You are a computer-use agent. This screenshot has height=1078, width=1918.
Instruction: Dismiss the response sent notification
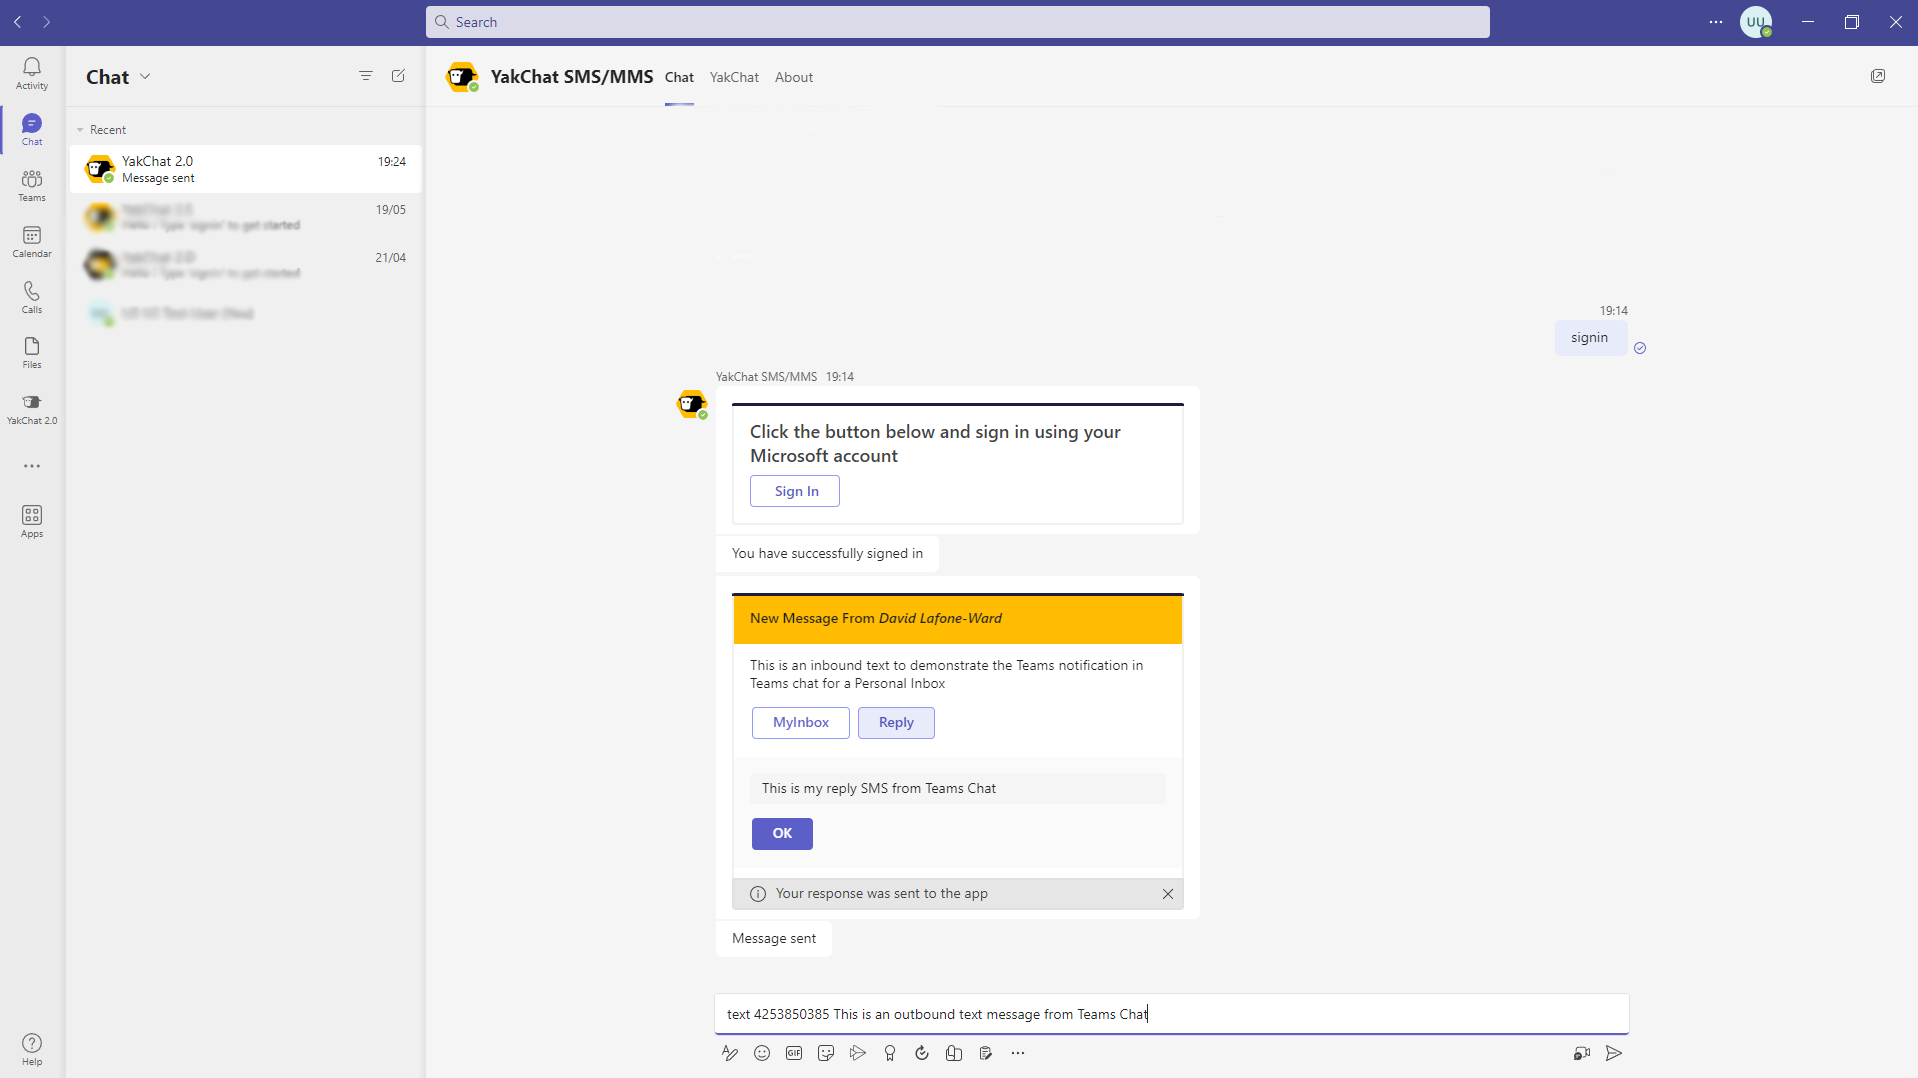pos(1168,894)
